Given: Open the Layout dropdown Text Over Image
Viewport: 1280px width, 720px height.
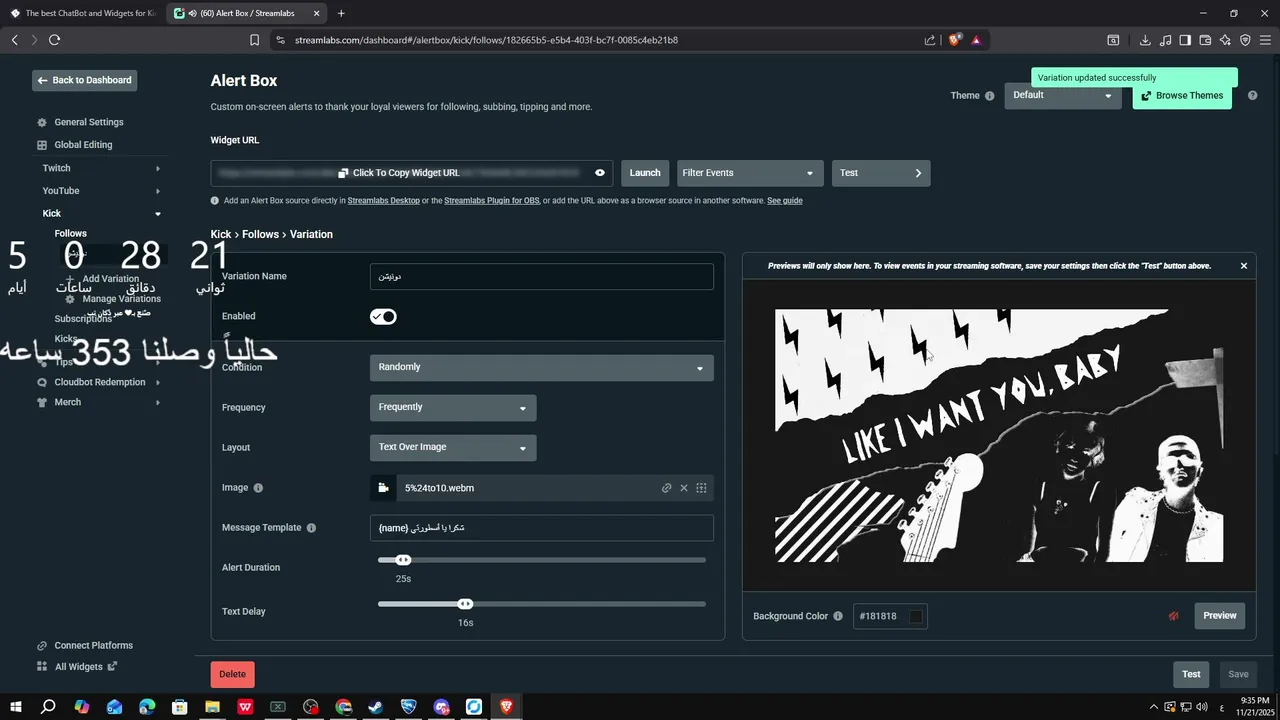Looking at the screenshot, I should tap(453, 447).
